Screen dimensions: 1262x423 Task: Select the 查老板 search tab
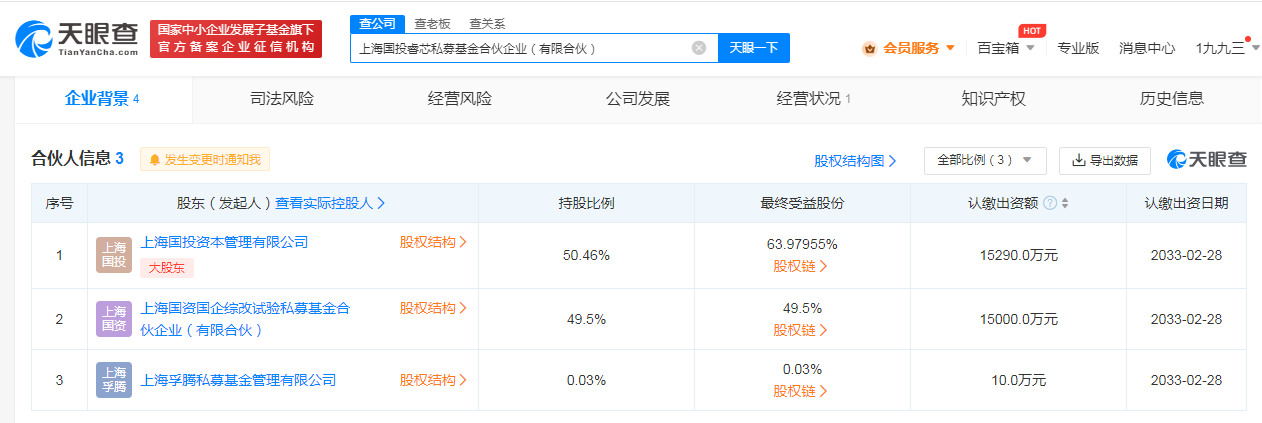tap(433, 24)
